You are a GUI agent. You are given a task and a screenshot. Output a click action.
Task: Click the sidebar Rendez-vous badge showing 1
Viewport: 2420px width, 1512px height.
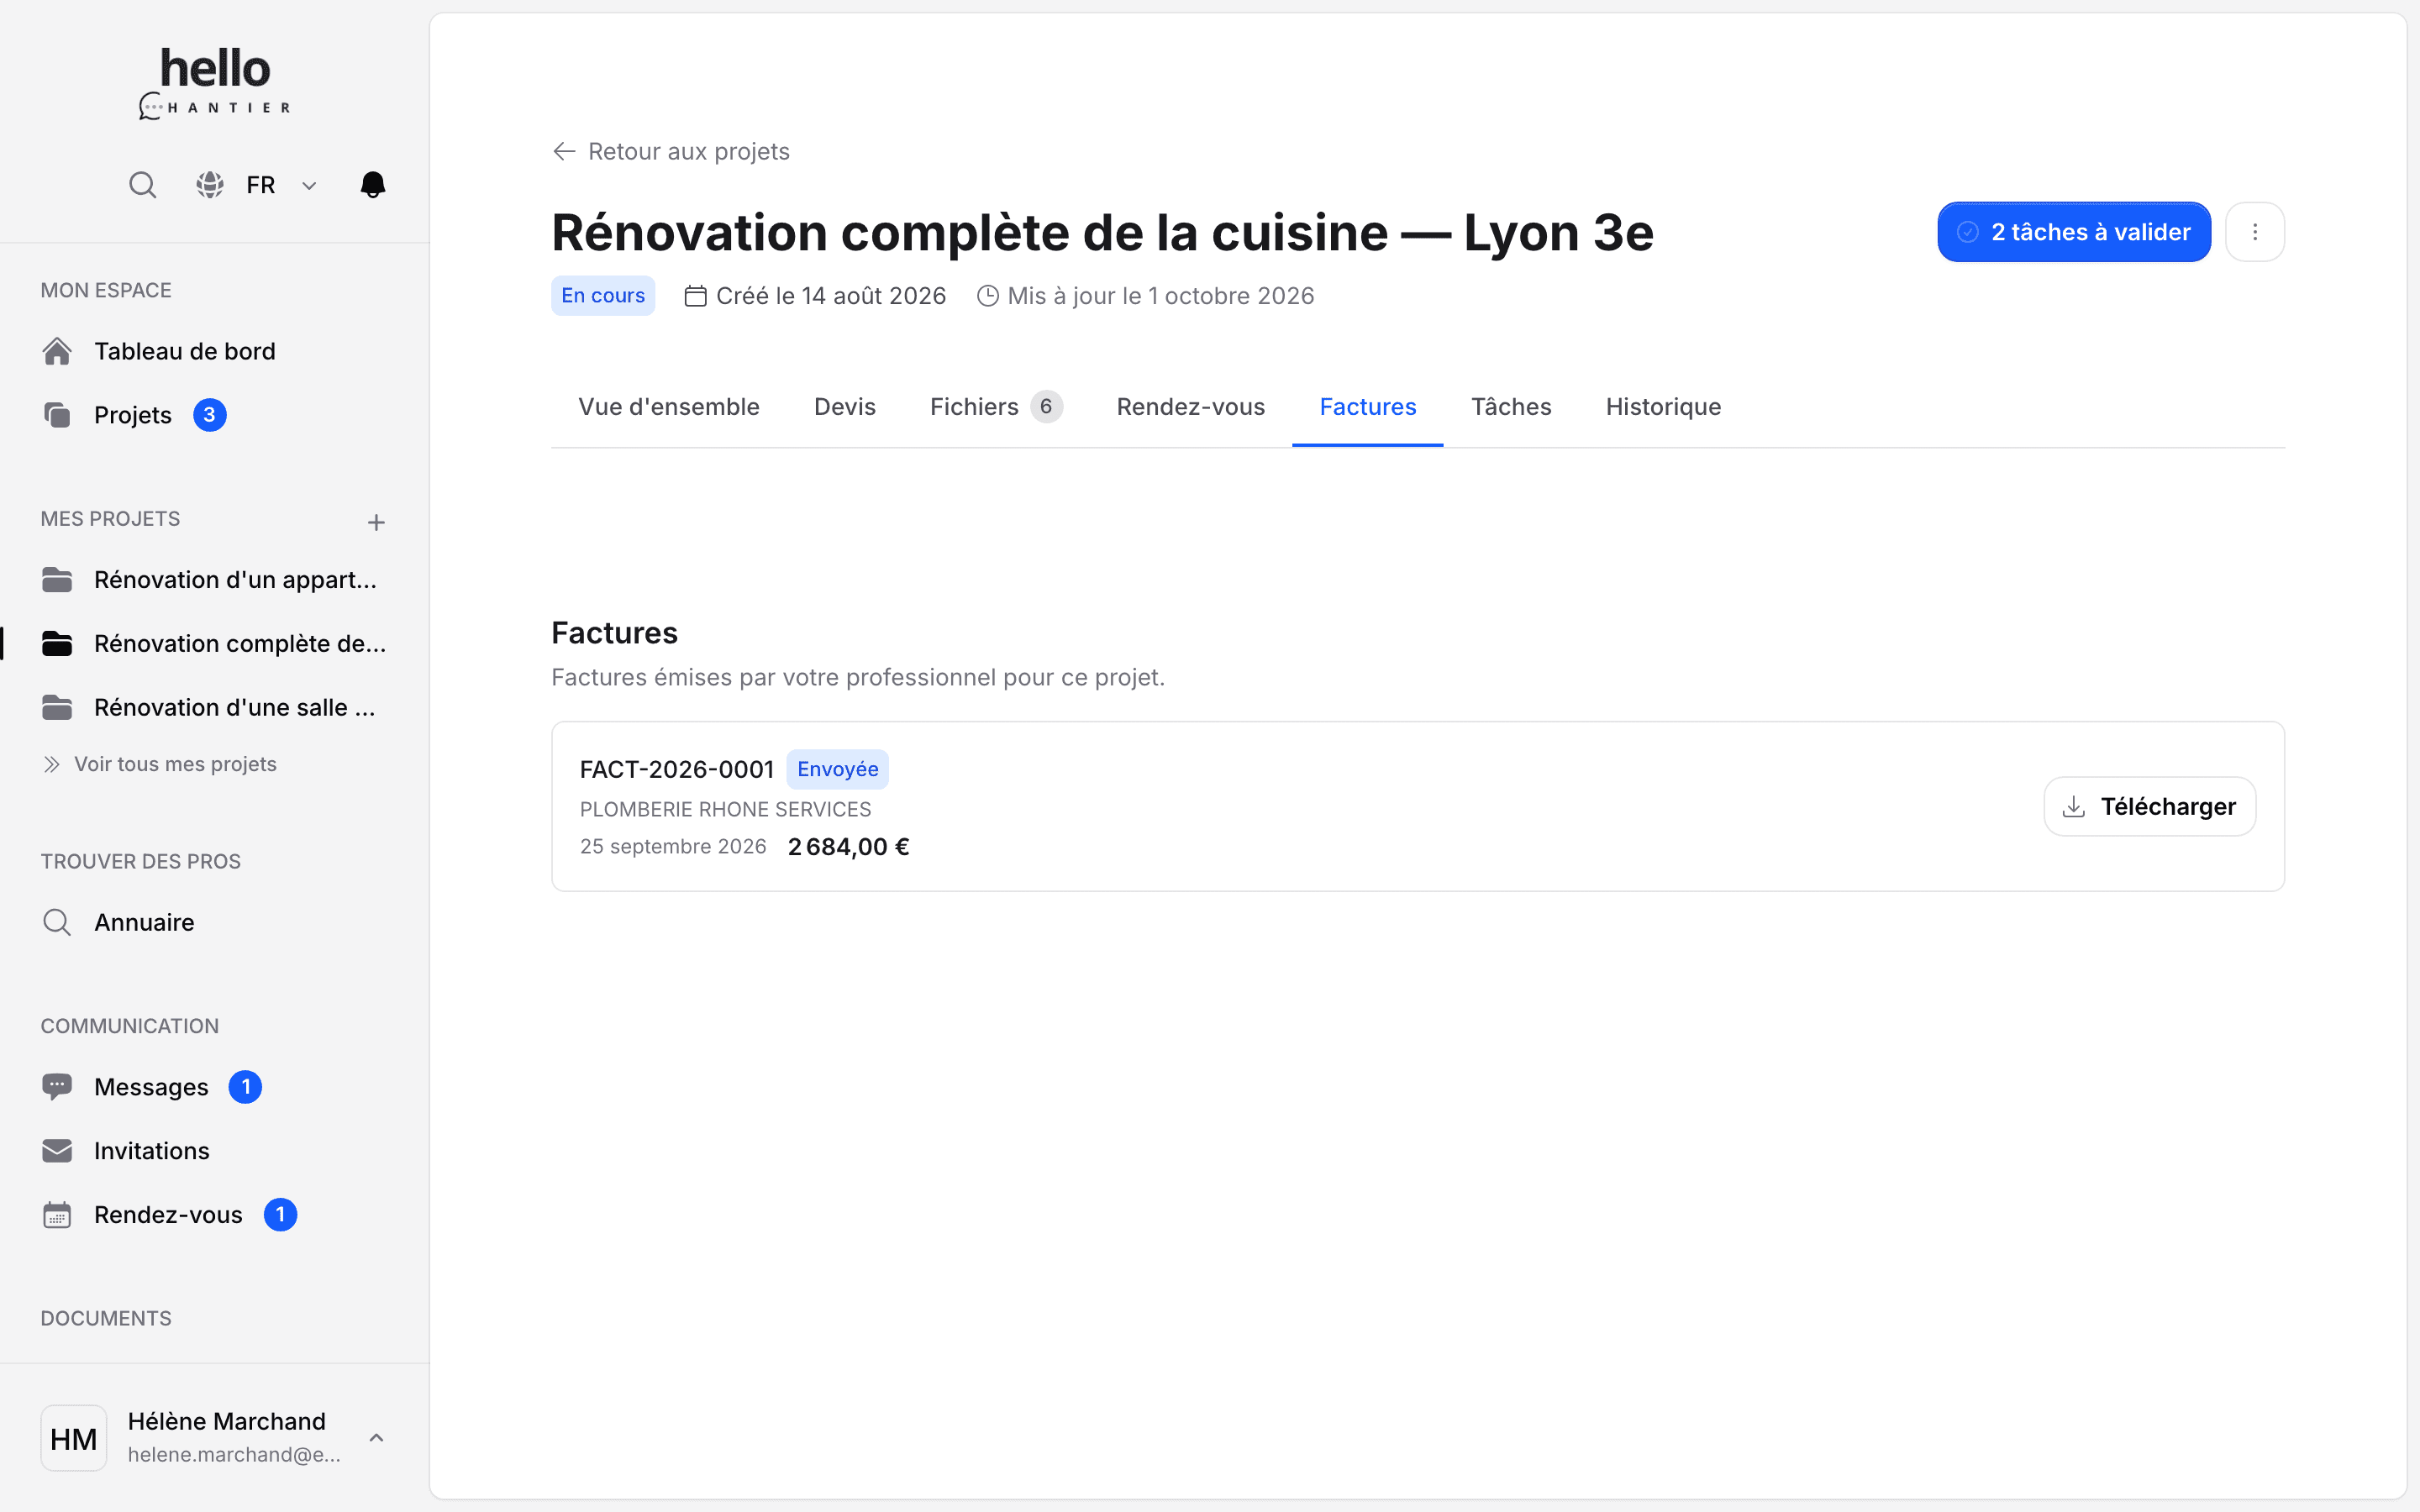280,1215
